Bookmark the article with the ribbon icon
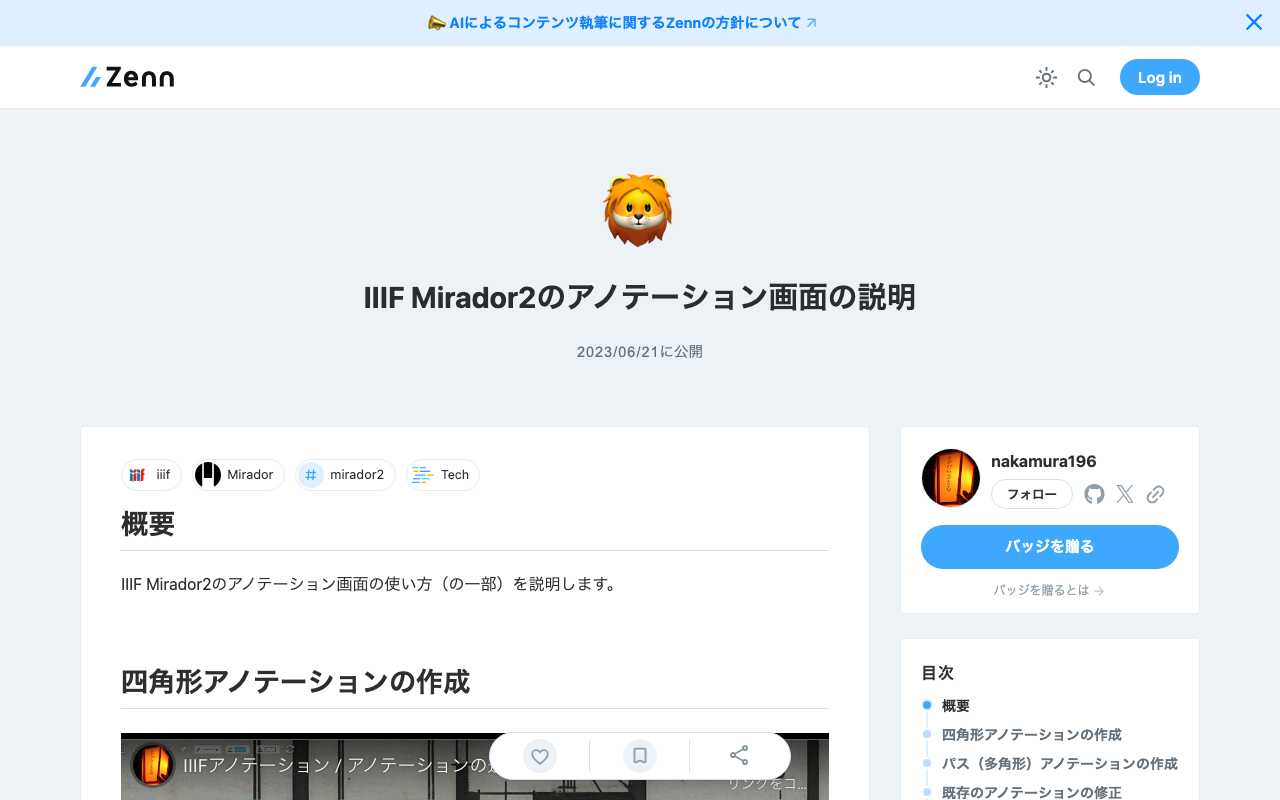 639,756
